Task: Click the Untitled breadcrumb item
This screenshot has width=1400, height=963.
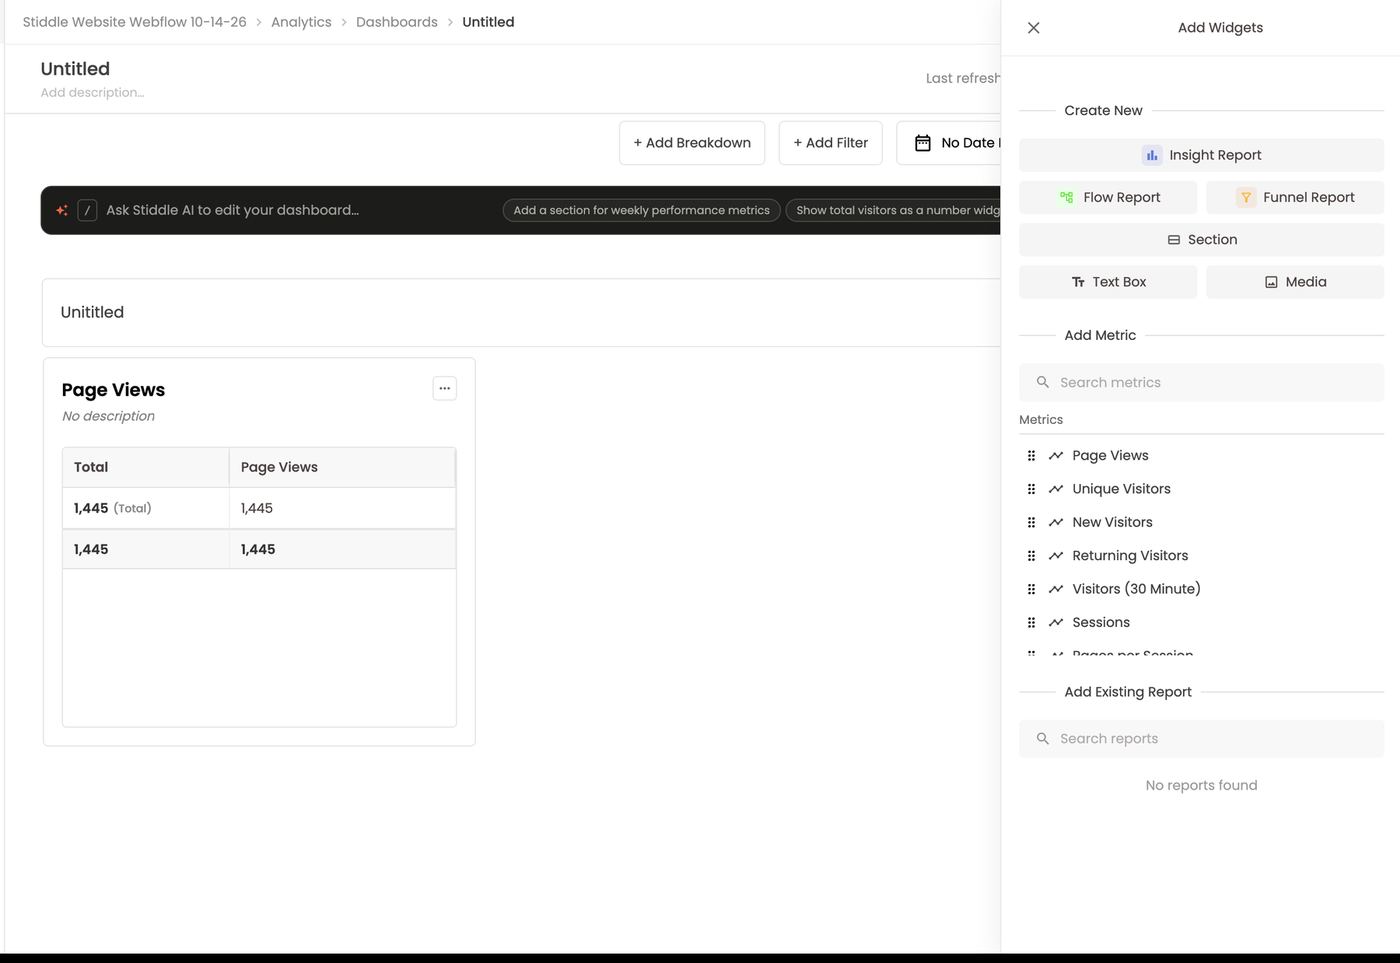Action: point(488,22)
